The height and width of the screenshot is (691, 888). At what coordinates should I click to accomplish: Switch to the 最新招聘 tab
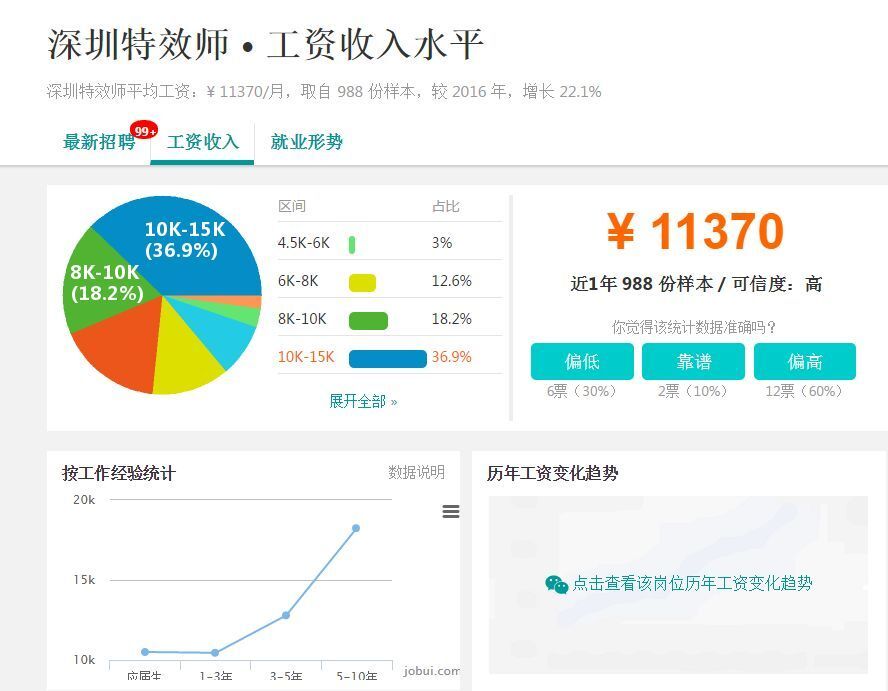tap(98, 142)
